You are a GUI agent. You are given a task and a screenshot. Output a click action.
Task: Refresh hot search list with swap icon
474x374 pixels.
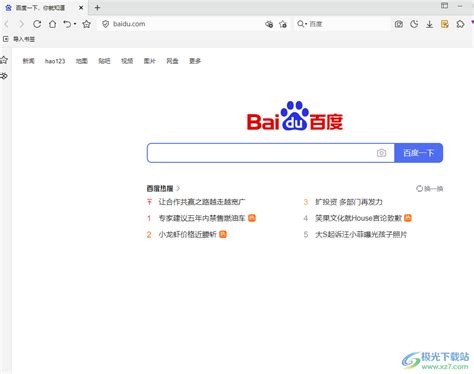pos(429,189)
